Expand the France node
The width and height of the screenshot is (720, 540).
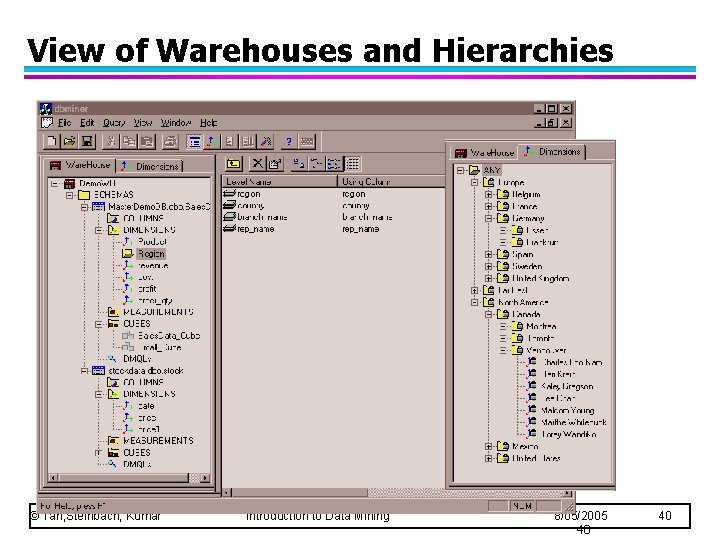pyautogui.click(x=489, y=207)
